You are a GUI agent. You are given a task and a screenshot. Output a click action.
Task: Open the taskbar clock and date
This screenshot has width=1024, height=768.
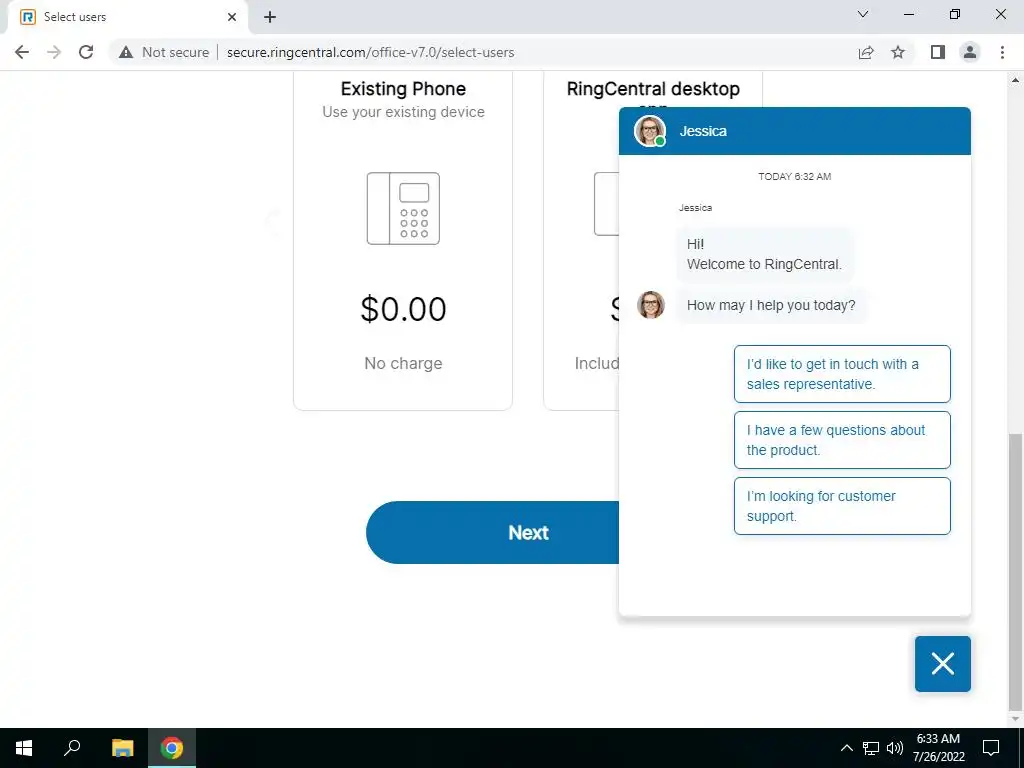coord(938,748)
